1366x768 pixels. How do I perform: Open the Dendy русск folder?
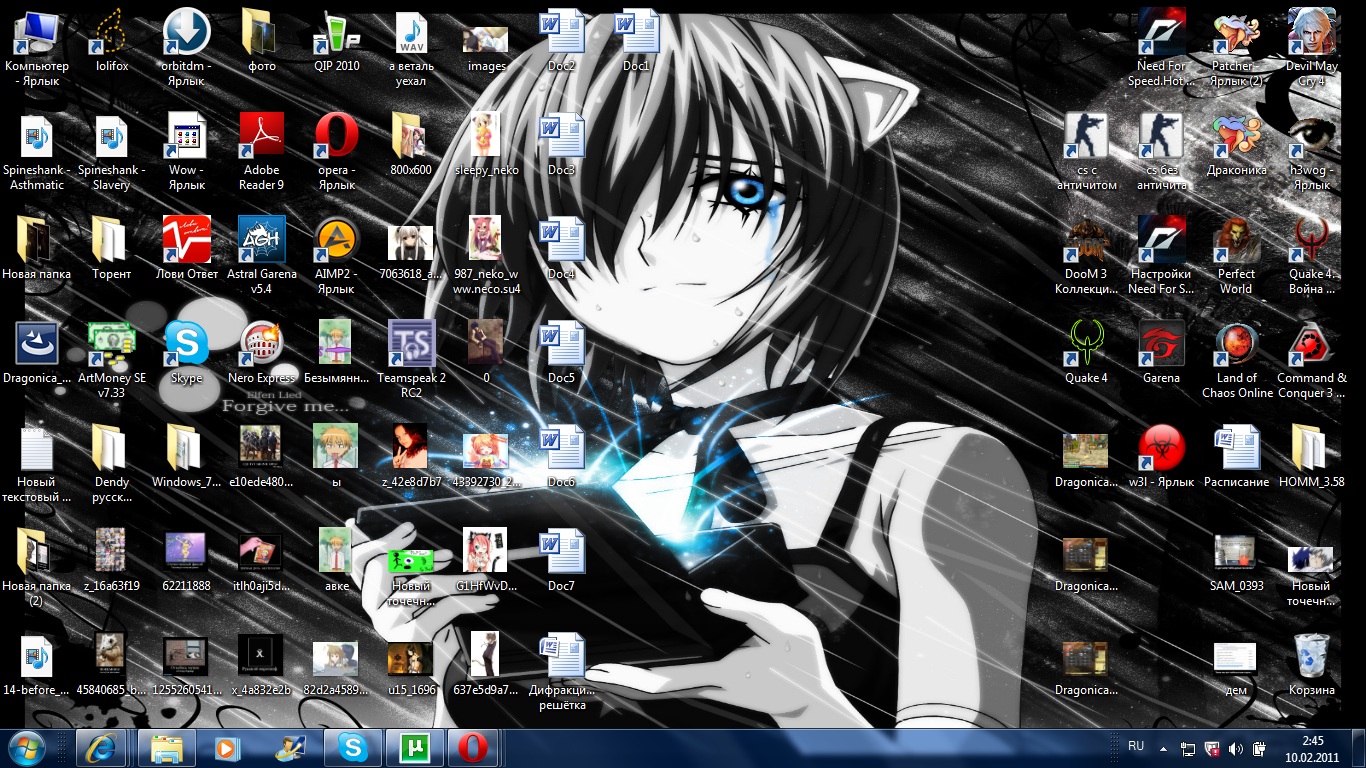coord(112,448)
